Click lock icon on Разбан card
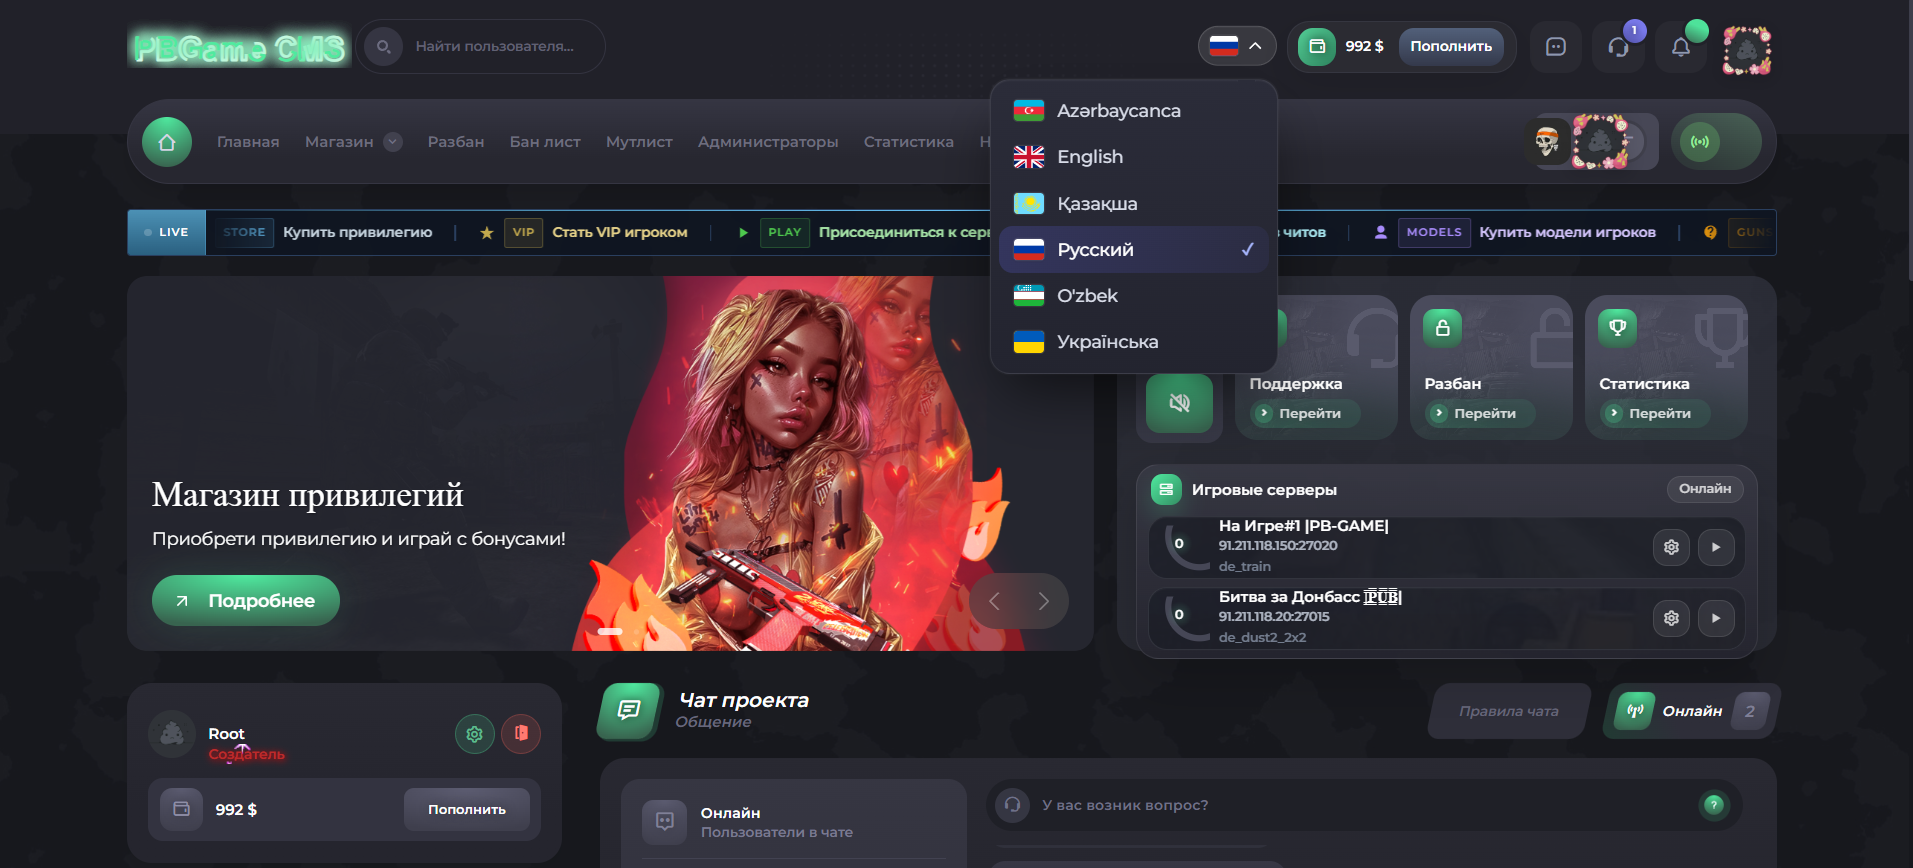Image resolution: width=1913 pixels, height=868 pixels. tap(1442, 327)
